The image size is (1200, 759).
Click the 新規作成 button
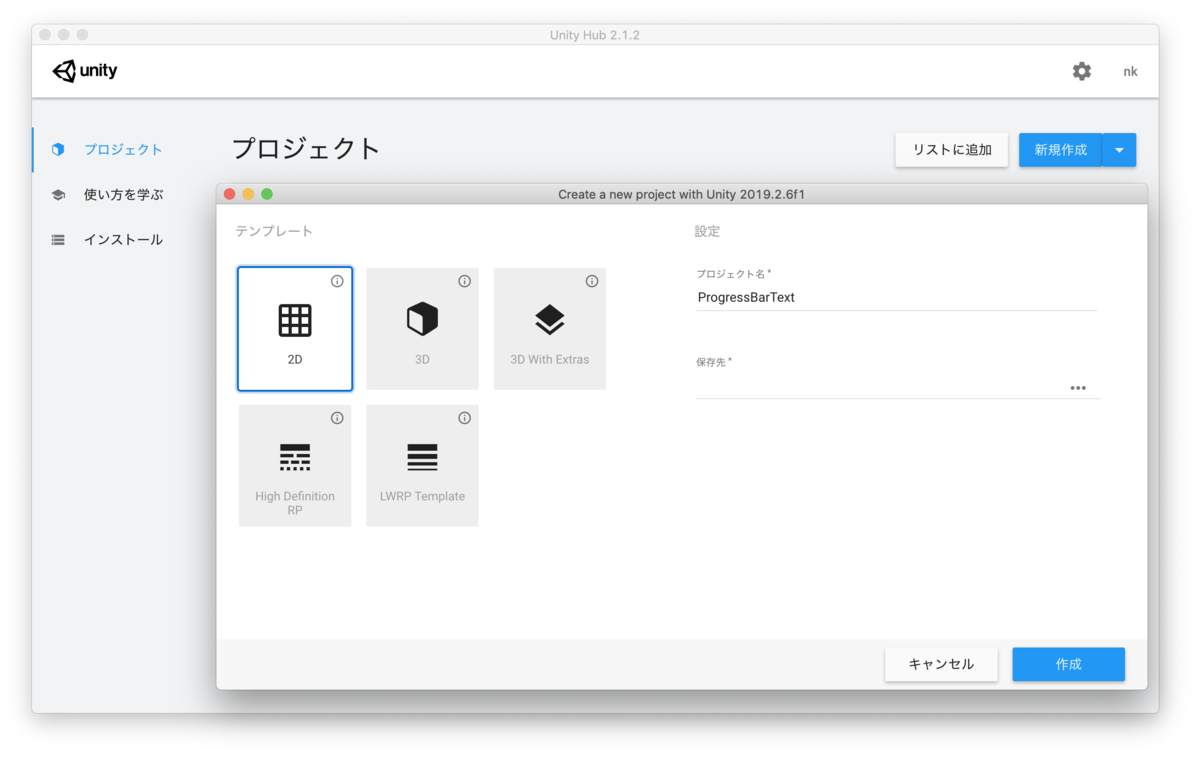[1060, 150]
